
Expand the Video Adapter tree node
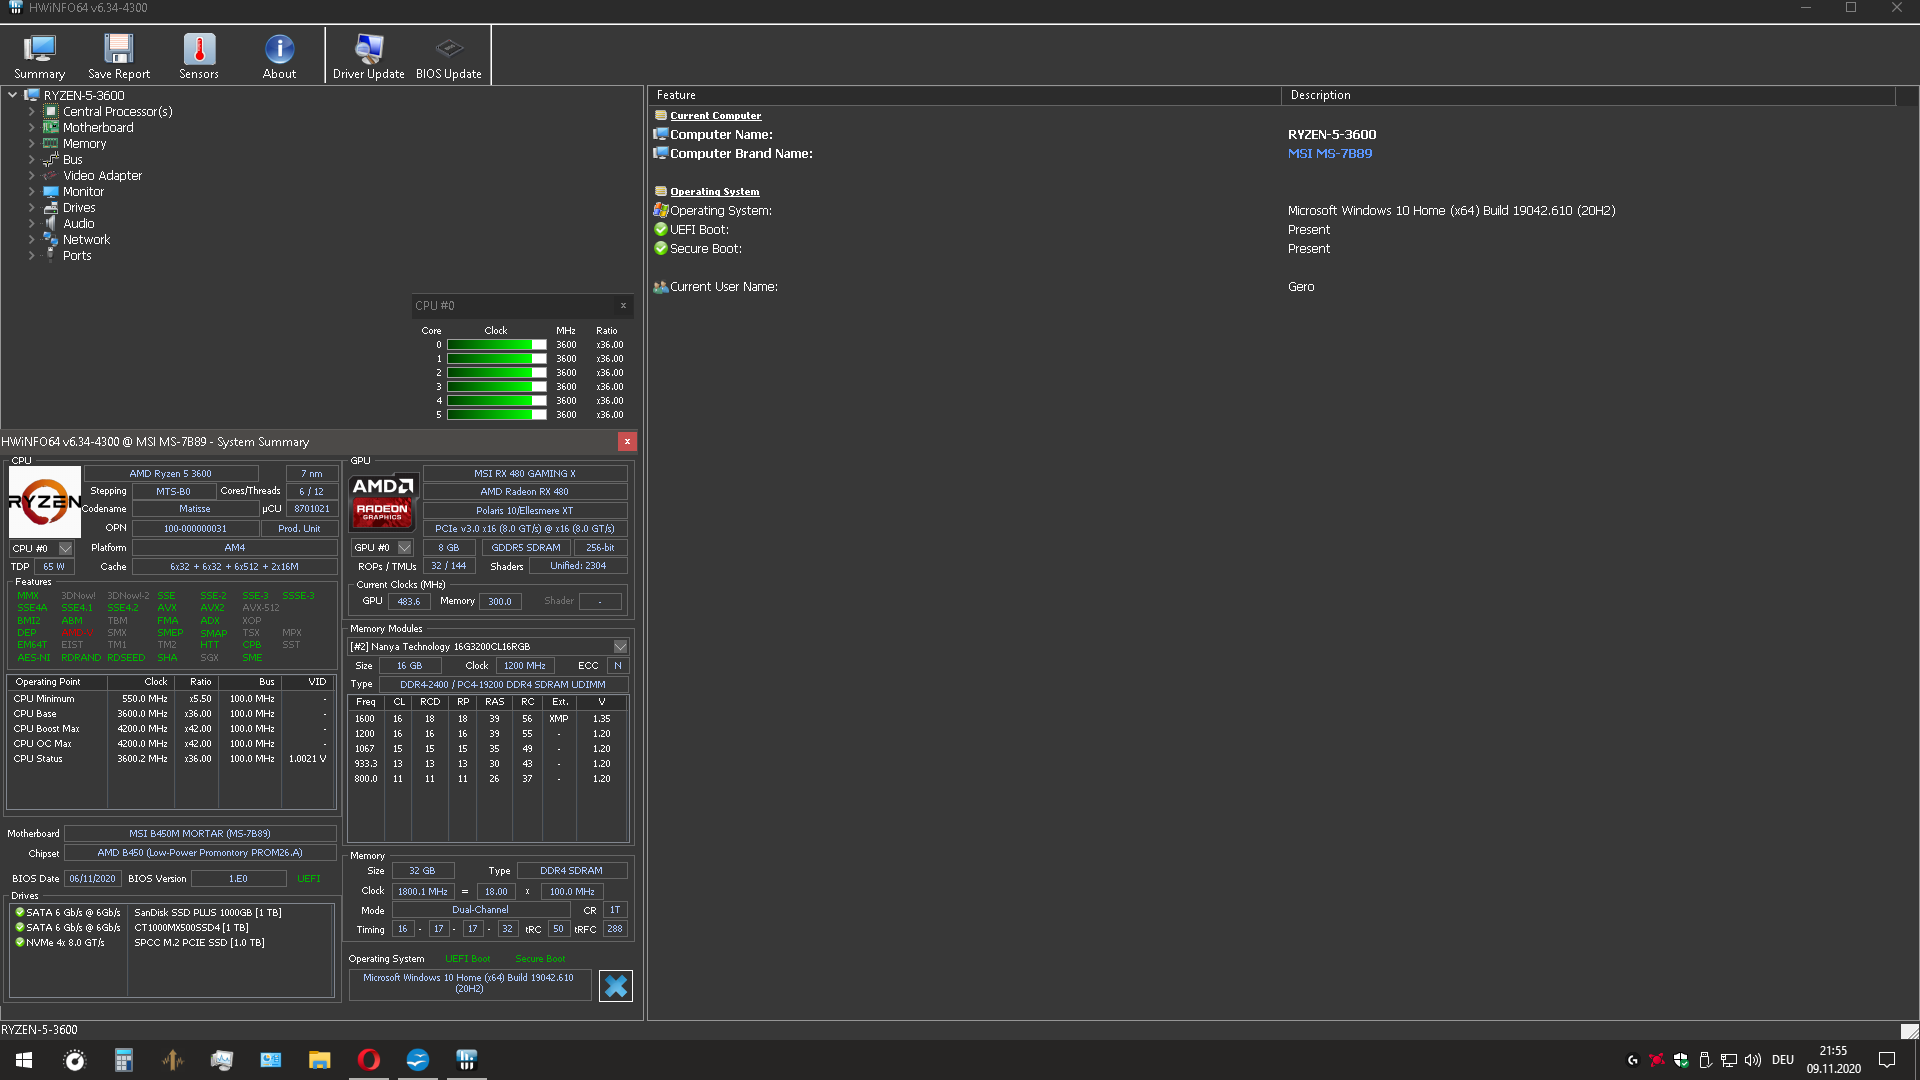click(x=31, y=175)
